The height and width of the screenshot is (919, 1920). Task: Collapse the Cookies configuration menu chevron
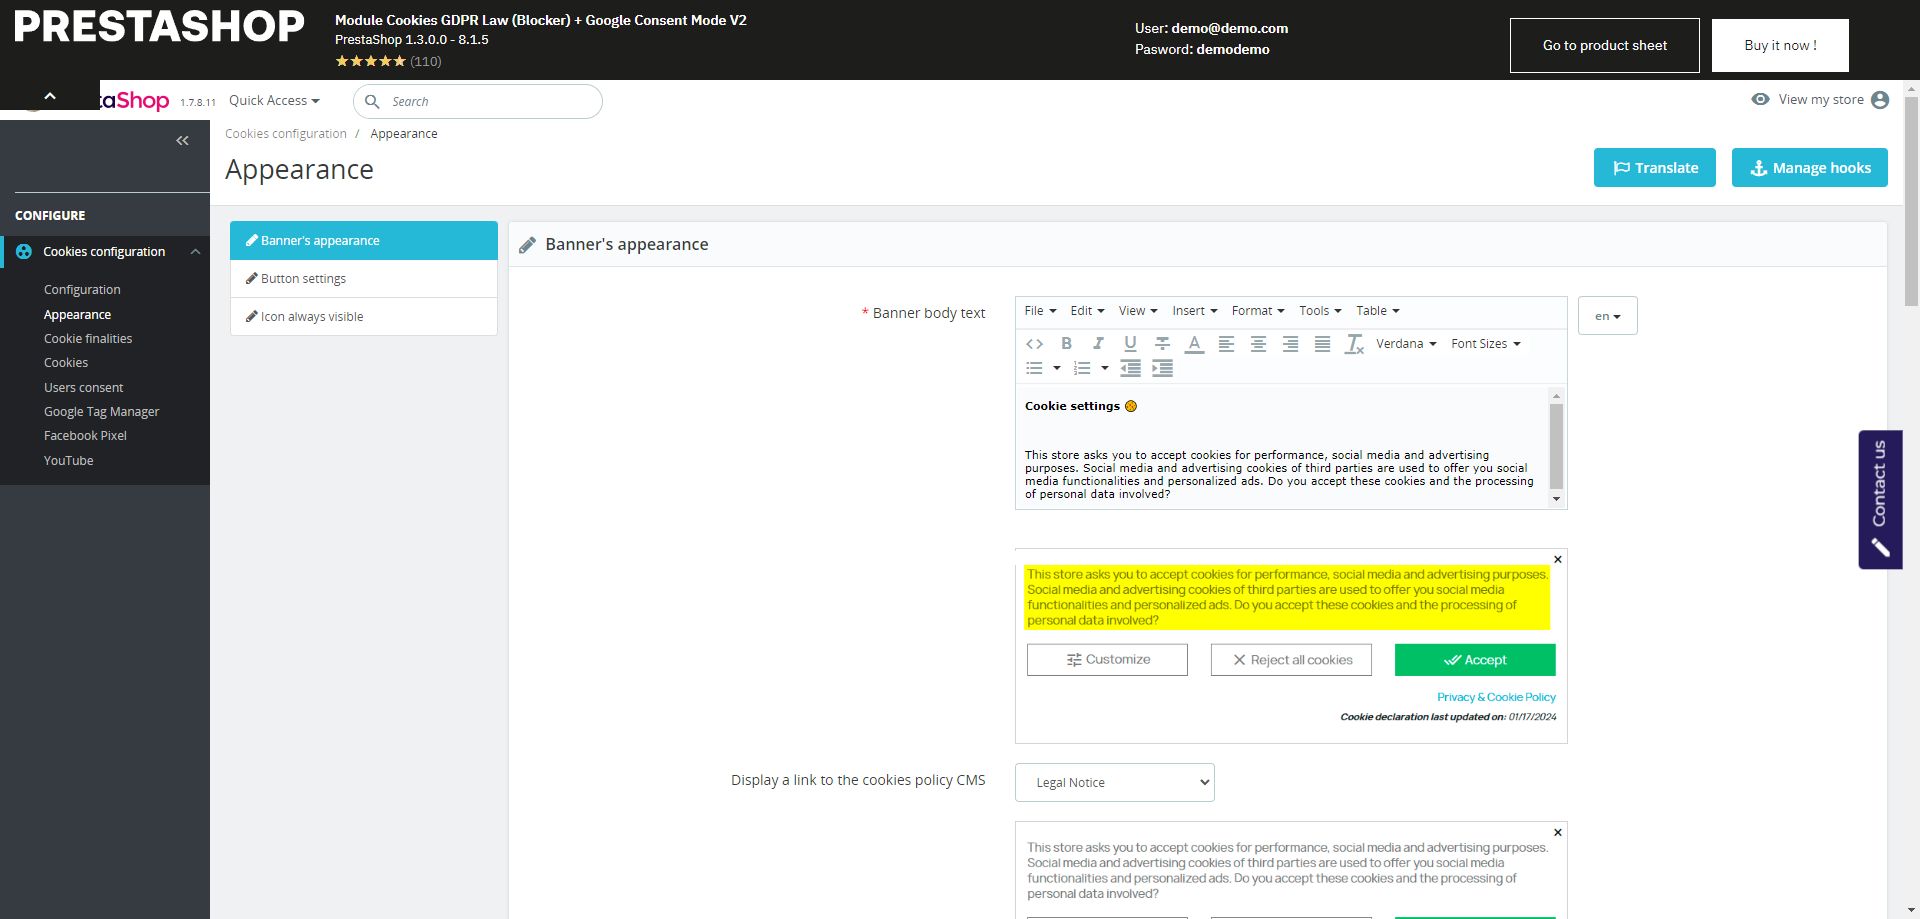pos(195,252)
